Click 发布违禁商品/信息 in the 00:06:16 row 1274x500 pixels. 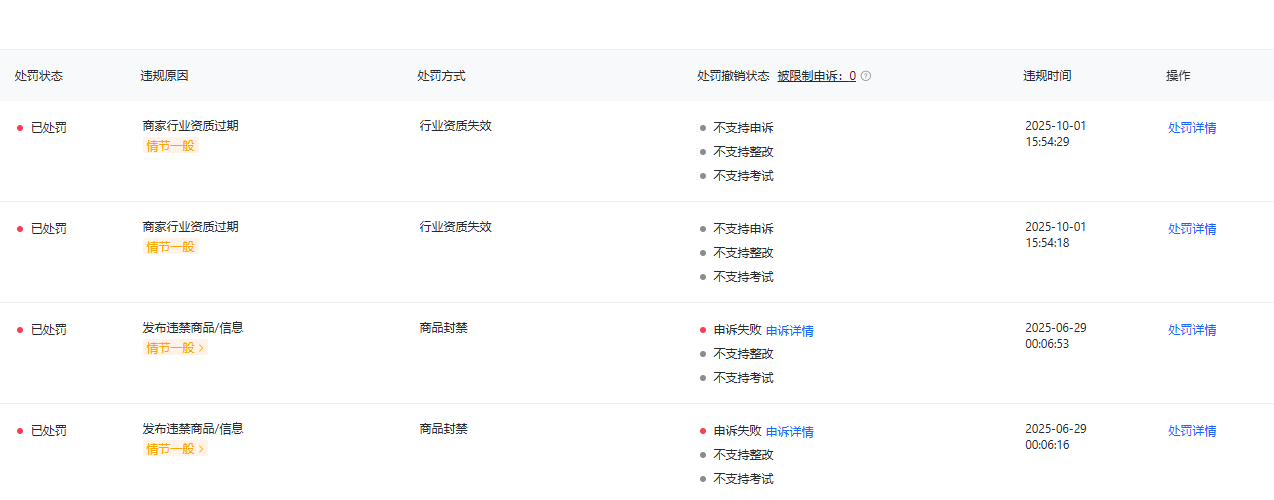[193, 428]
